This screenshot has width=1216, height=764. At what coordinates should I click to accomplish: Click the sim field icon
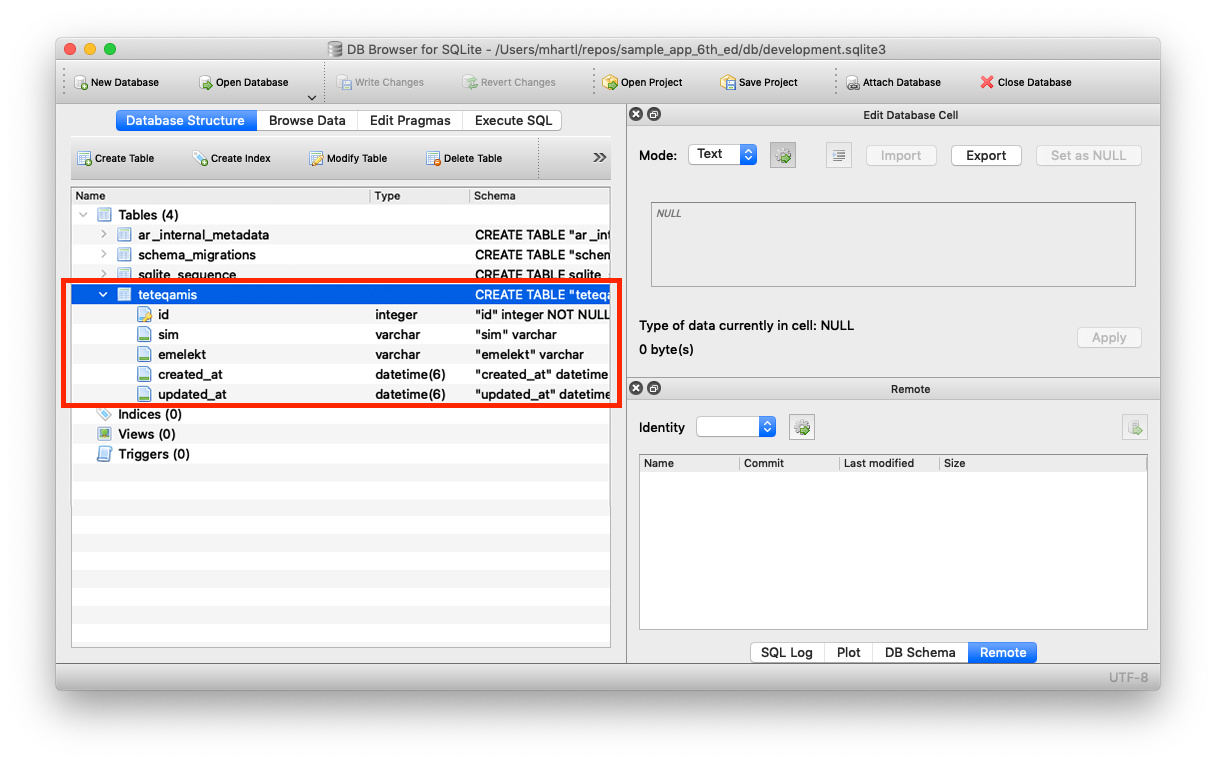144,335
